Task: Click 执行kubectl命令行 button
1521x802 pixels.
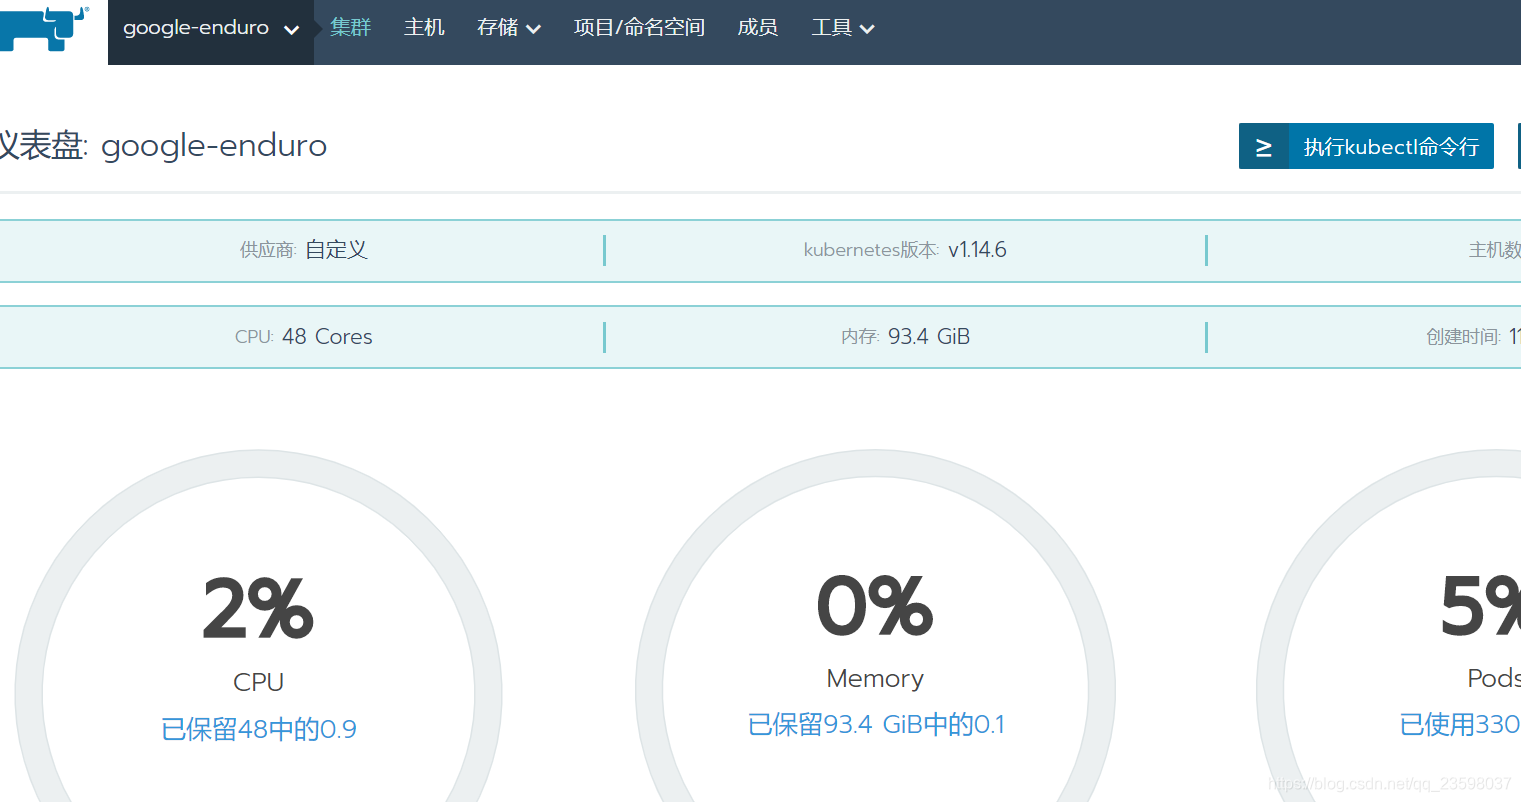Action: pos(1366,146)
